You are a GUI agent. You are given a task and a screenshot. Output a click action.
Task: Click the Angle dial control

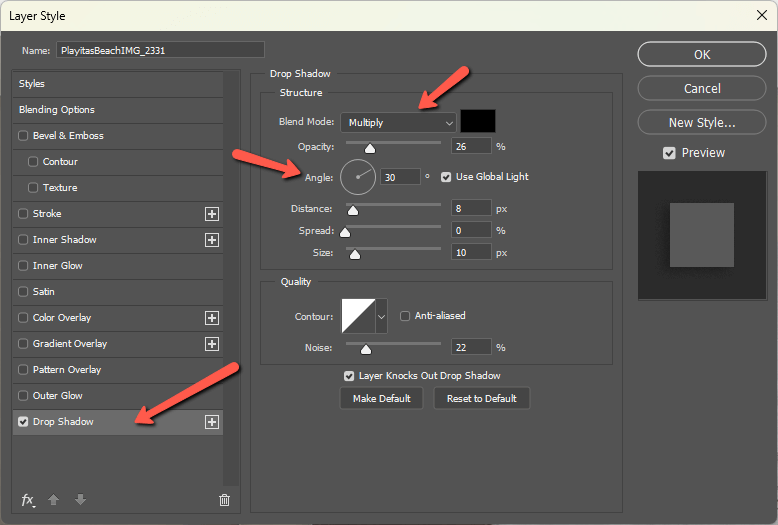coord(358,177)
